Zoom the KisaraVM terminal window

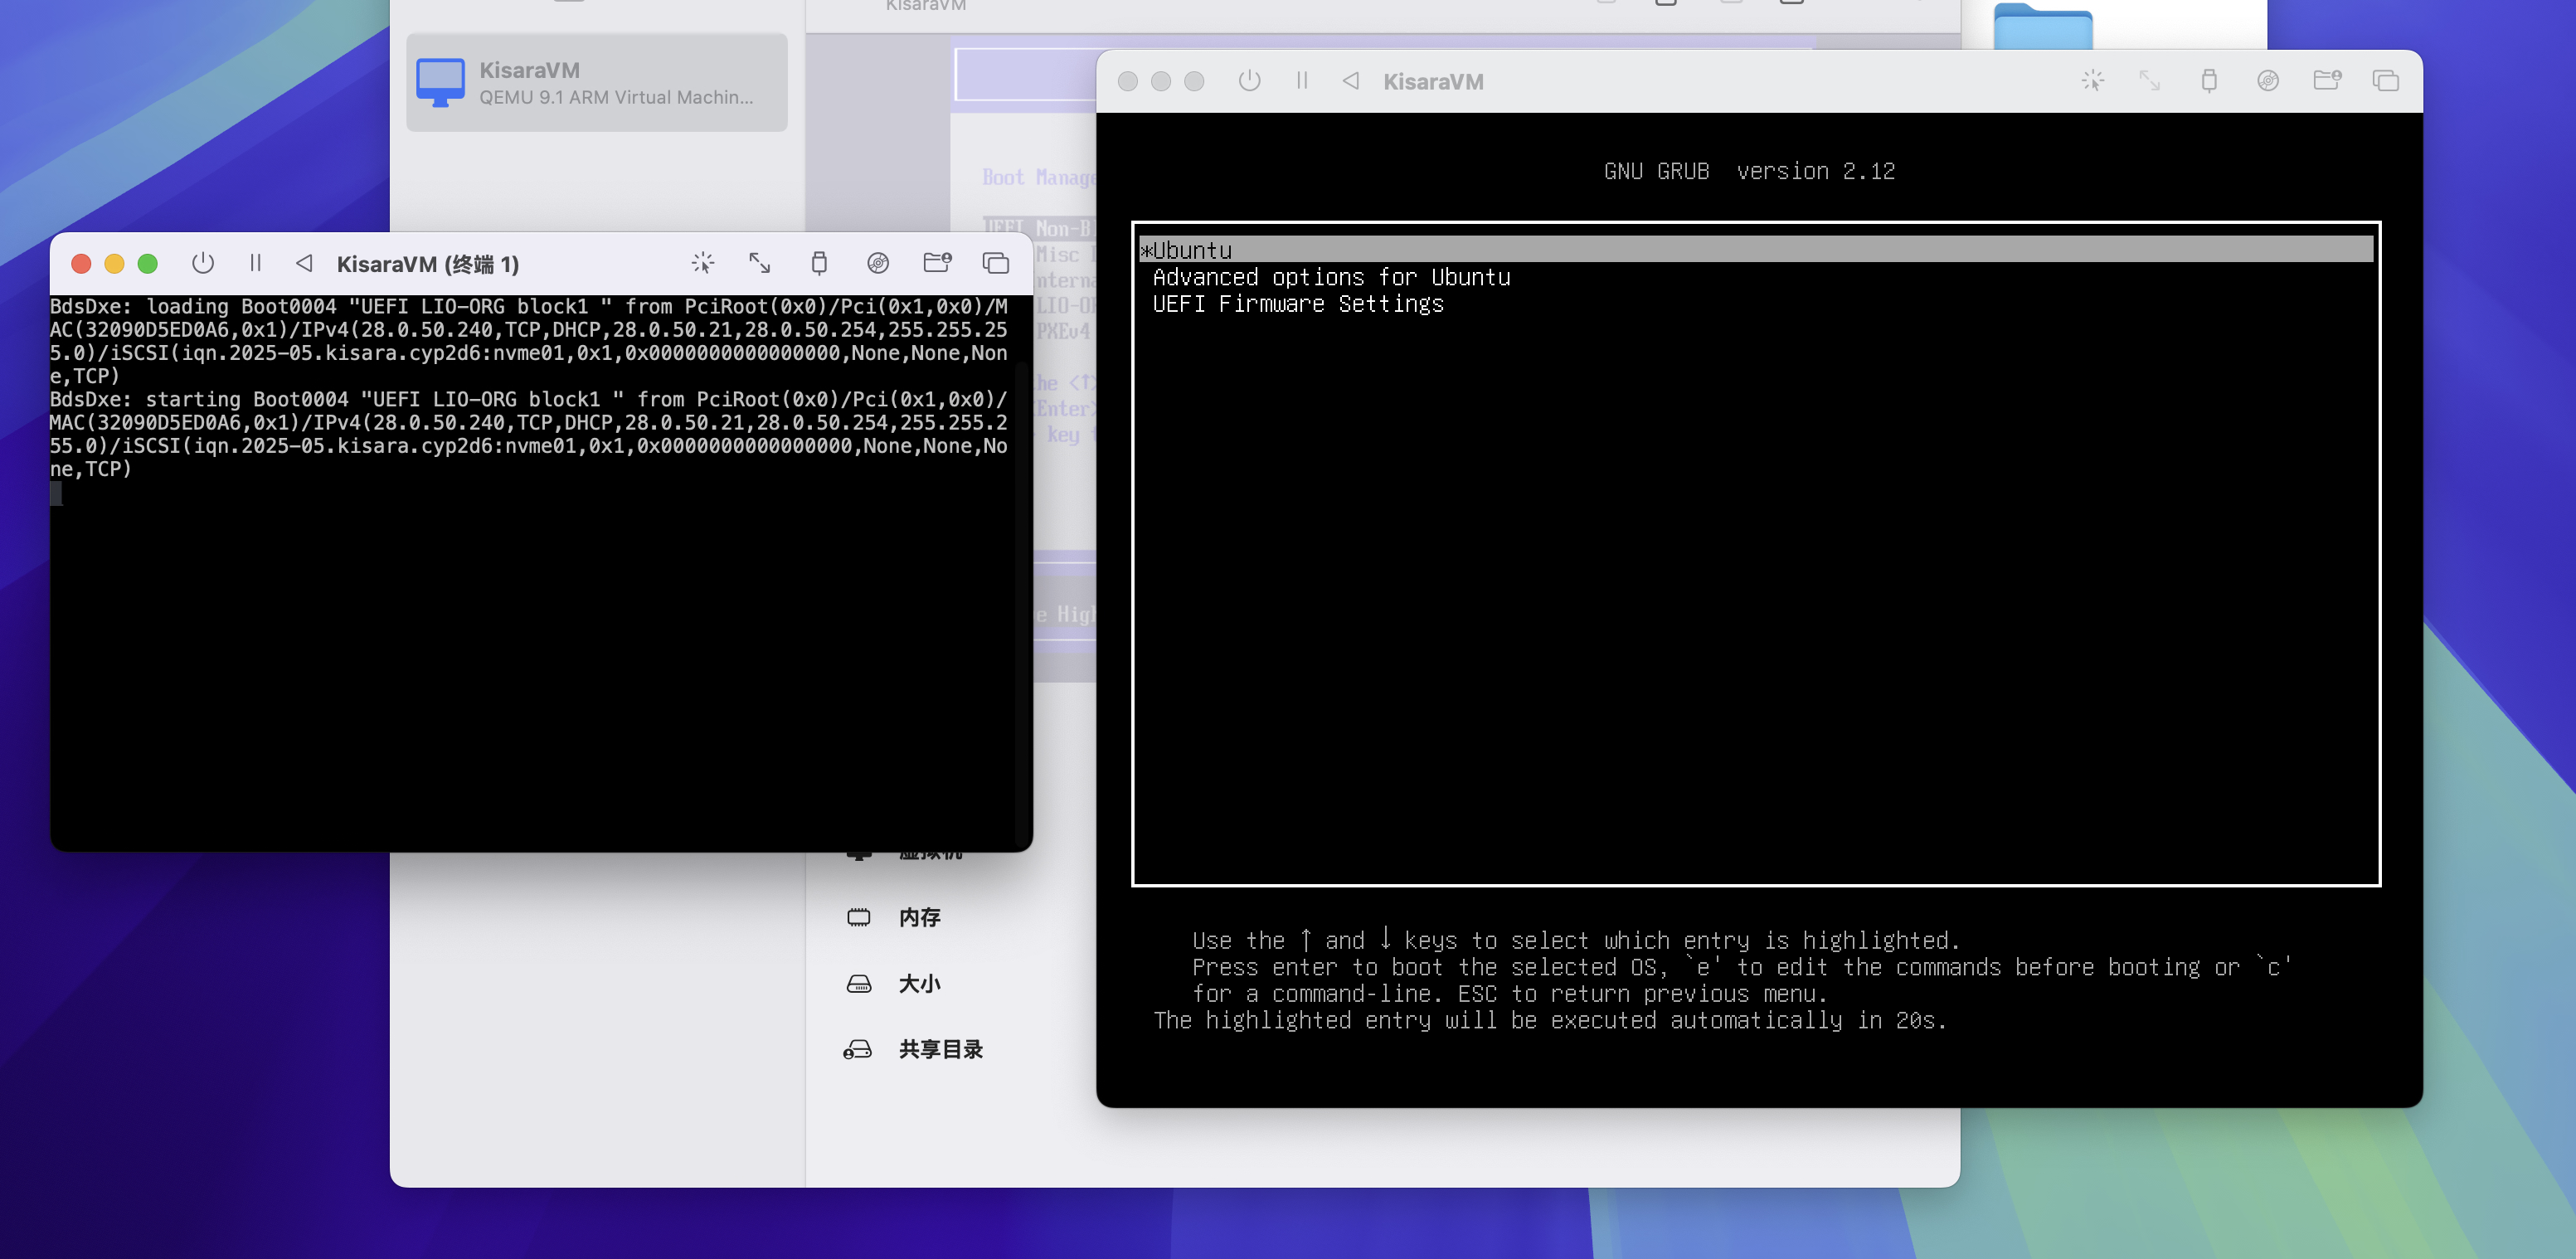(148, 263)
